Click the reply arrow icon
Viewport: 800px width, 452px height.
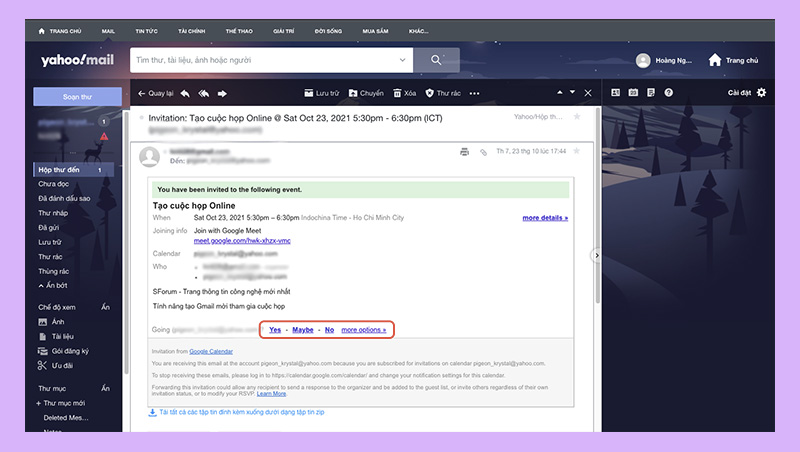point(185,93)
